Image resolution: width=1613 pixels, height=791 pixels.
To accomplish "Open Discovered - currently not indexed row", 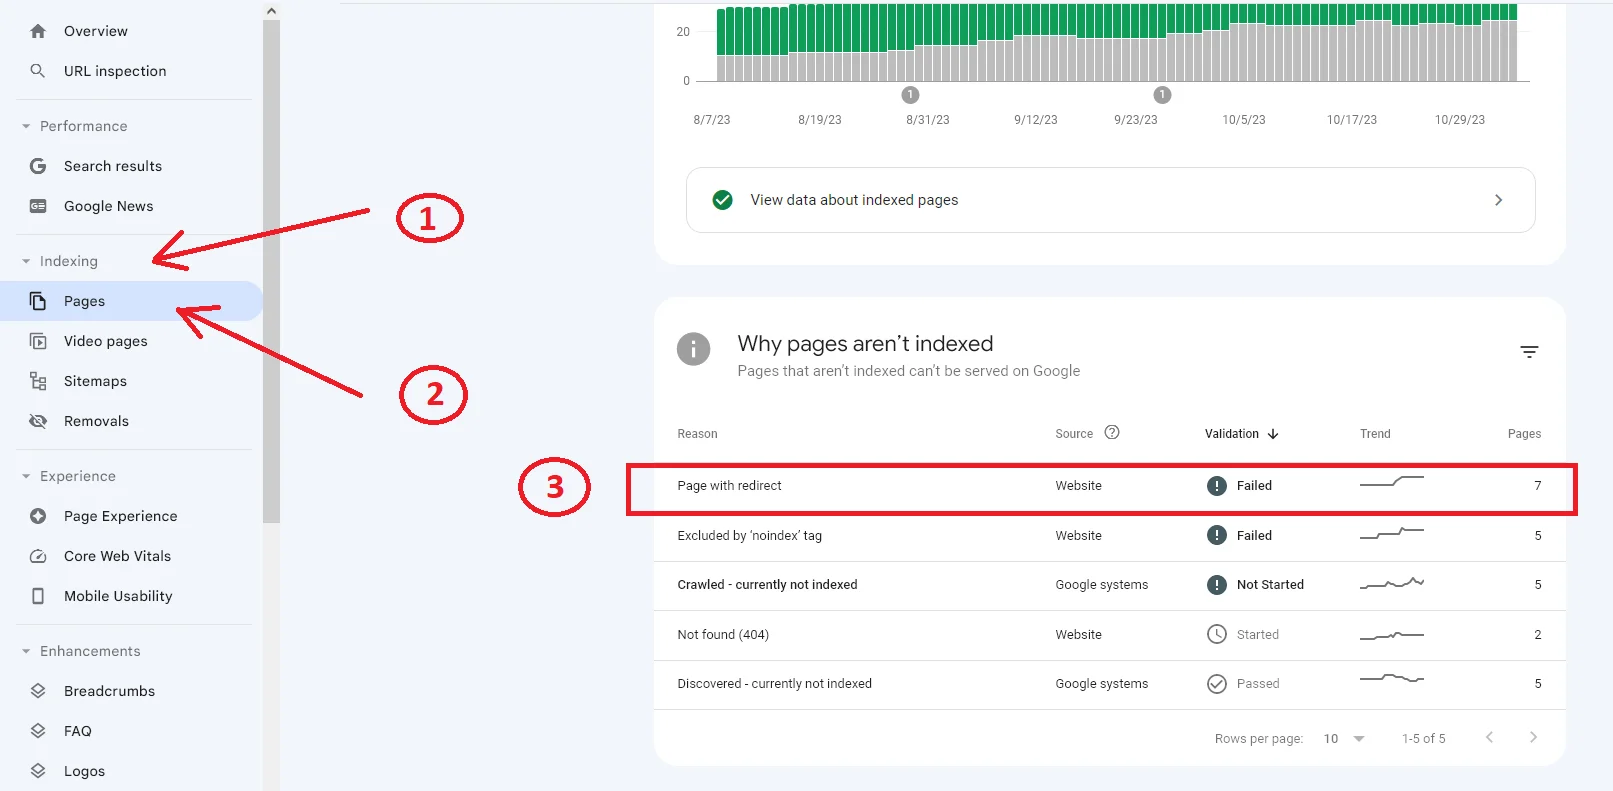I will click(x=1109, y=684).
